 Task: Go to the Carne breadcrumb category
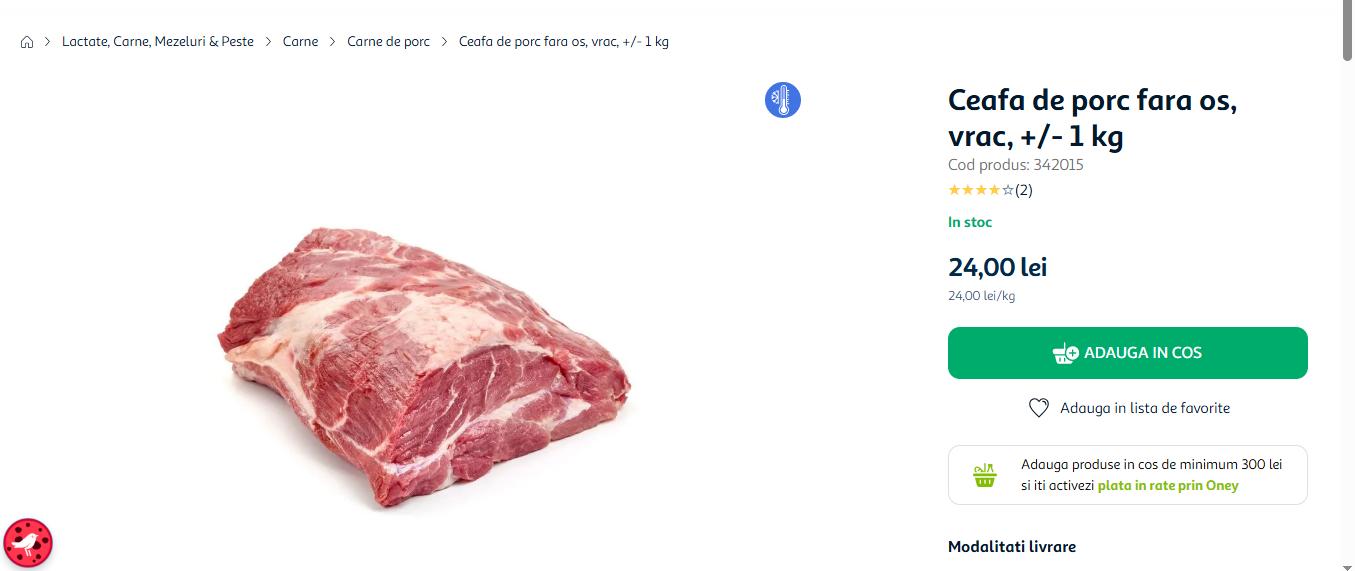300,42
